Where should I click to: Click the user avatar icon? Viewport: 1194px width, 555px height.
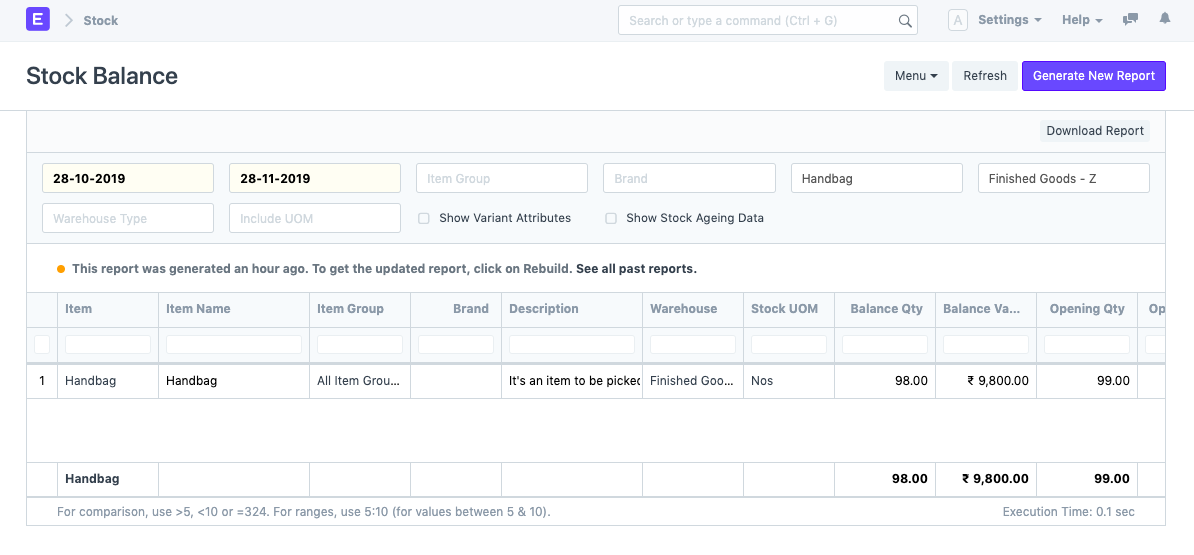tap(957, 20)
